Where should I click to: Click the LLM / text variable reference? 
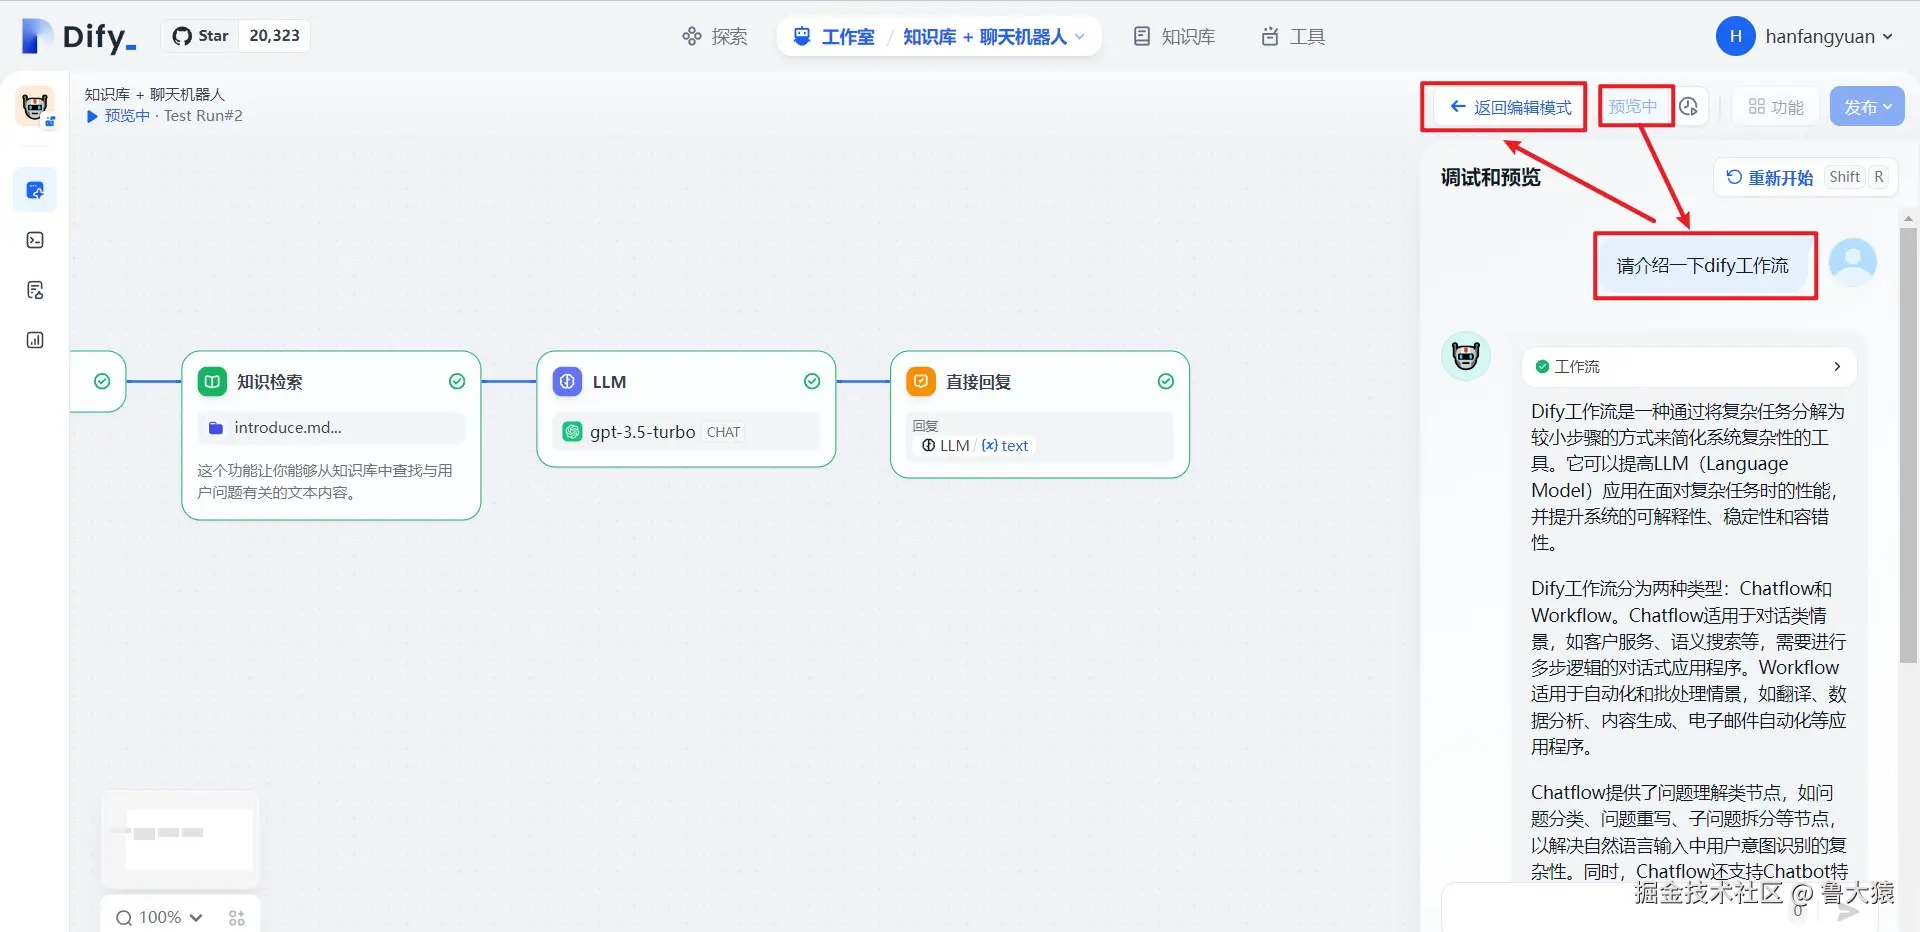pos(975,446)
